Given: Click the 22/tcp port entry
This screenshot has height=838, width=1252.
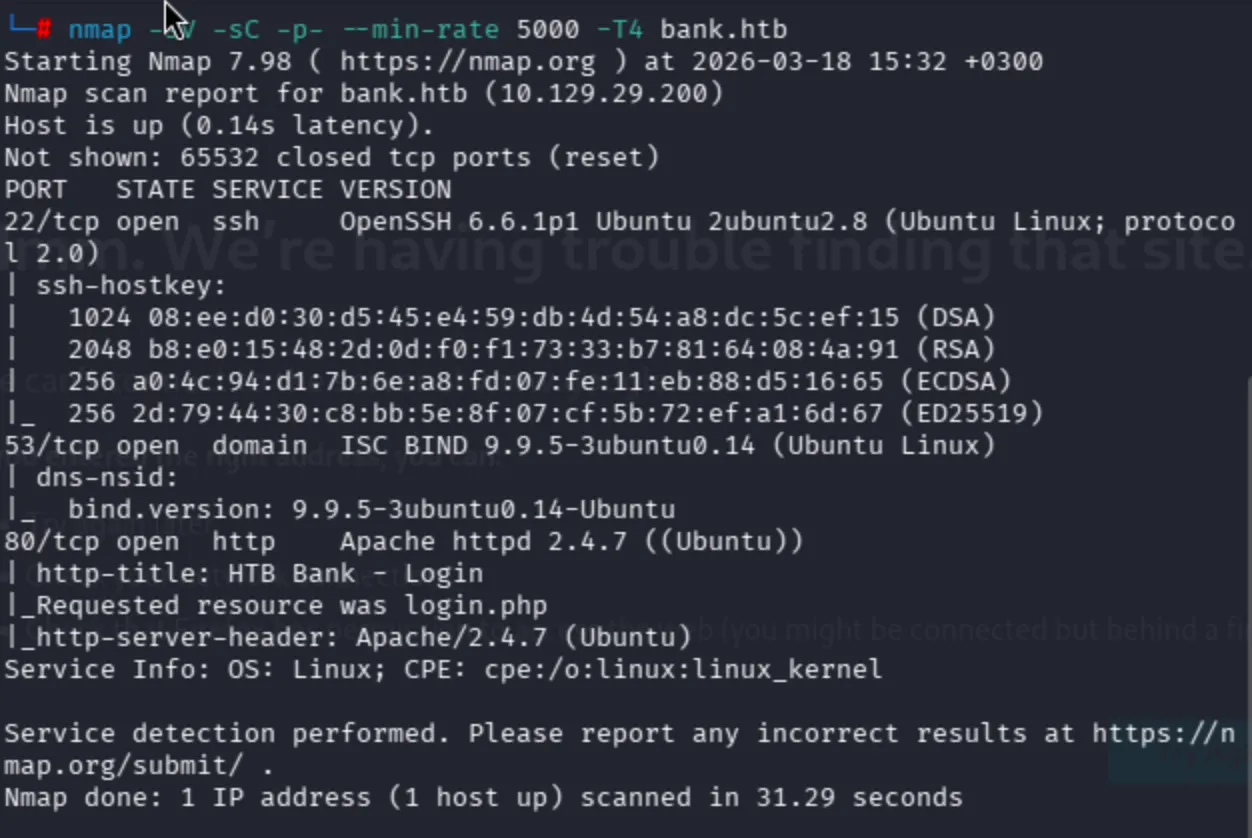Looking at the screenshot, I should pyautogui.click(x=52, y=222).
